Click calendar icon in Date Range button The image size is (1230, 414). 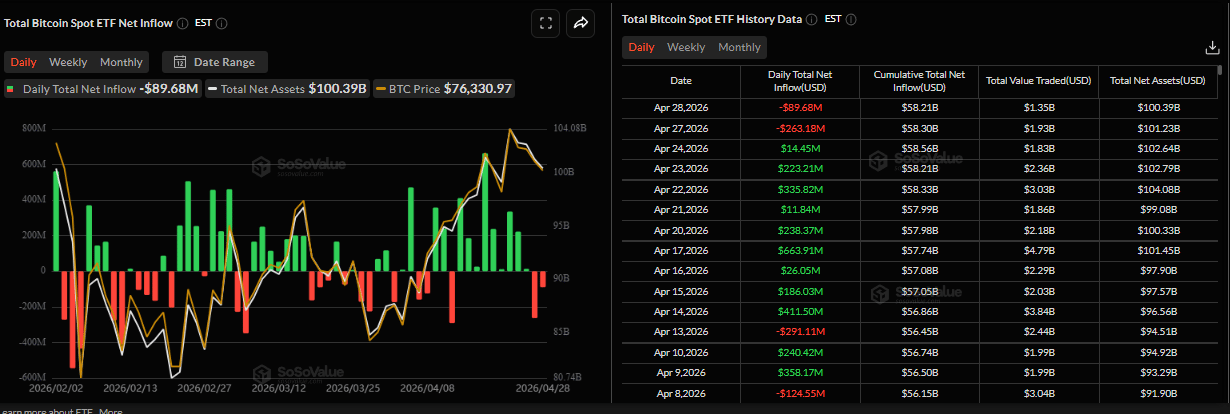(180, 62)
